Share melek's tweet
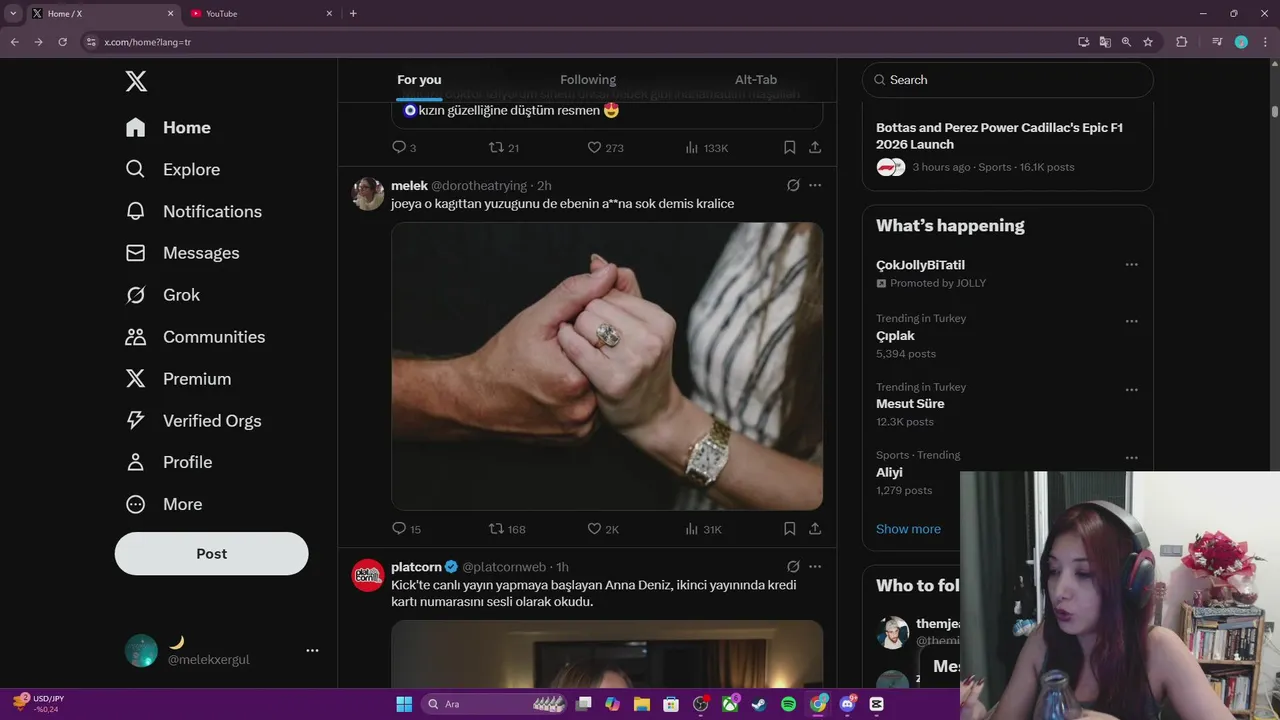 [x=815, y=528]
